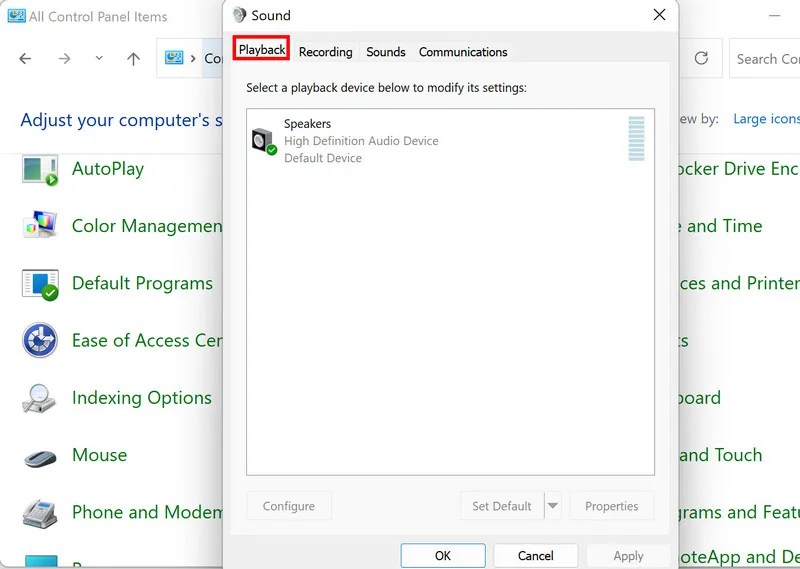Click the Speakers device name
800x569 pixels.
point(307,124)
